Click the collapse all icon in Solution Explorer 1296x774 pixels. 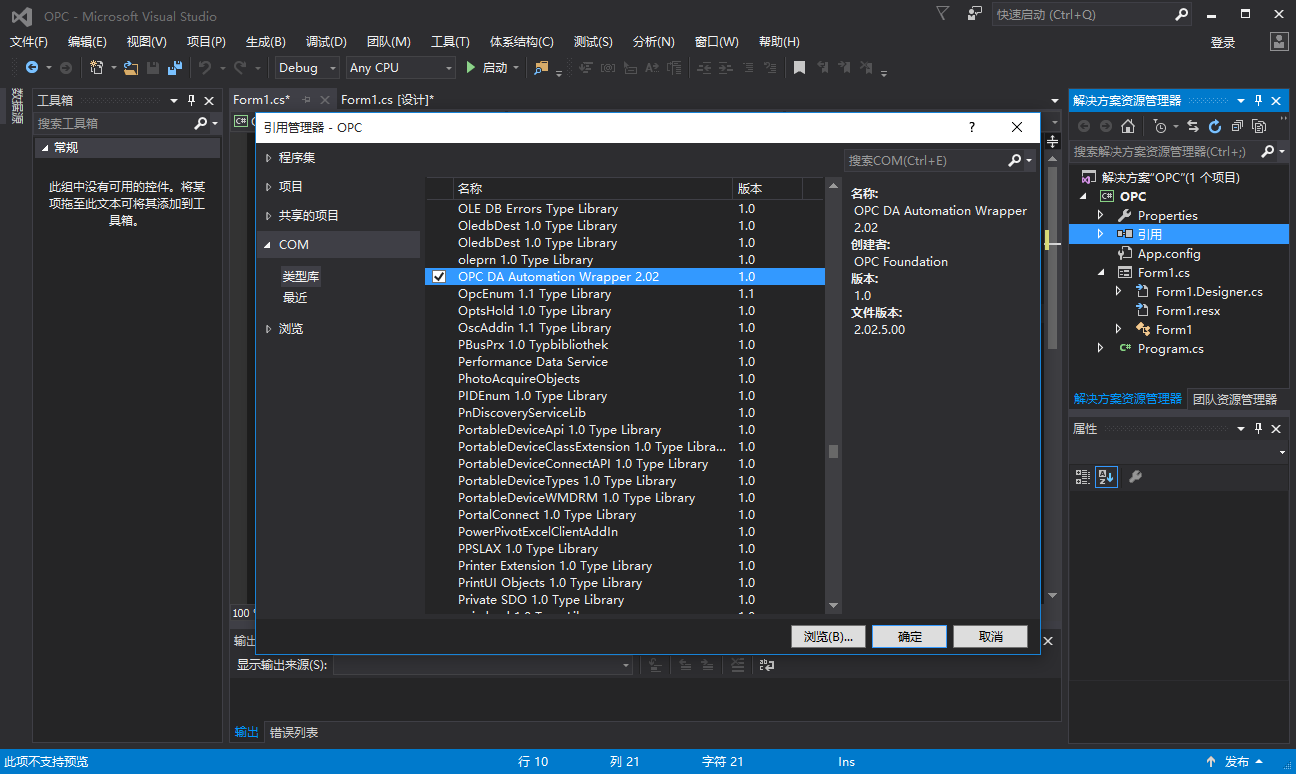coord(1238,126)
